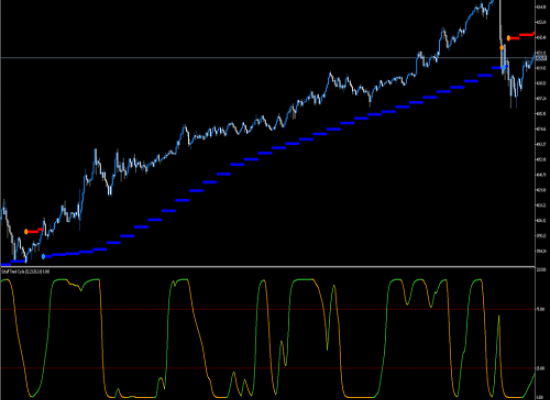This screenshot has width=550, height=400.
Task: Click the bottom value on the indicator scale
Action: click(540, 398)
